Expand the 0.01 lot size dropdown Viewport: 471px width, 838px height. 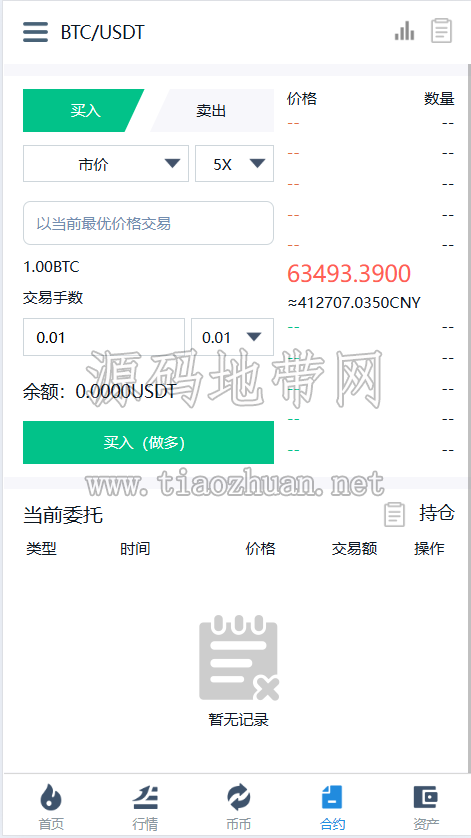[233, 337]
